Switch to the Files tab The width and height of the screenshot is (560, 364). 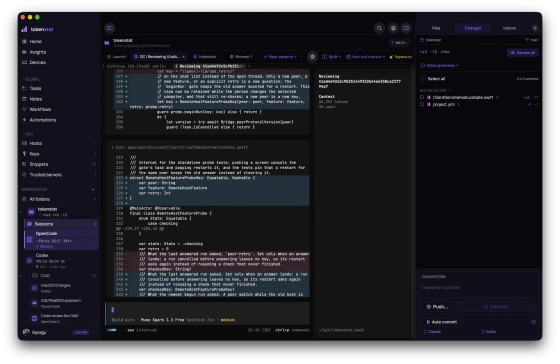pyautogui.click(x=436, y=28)
